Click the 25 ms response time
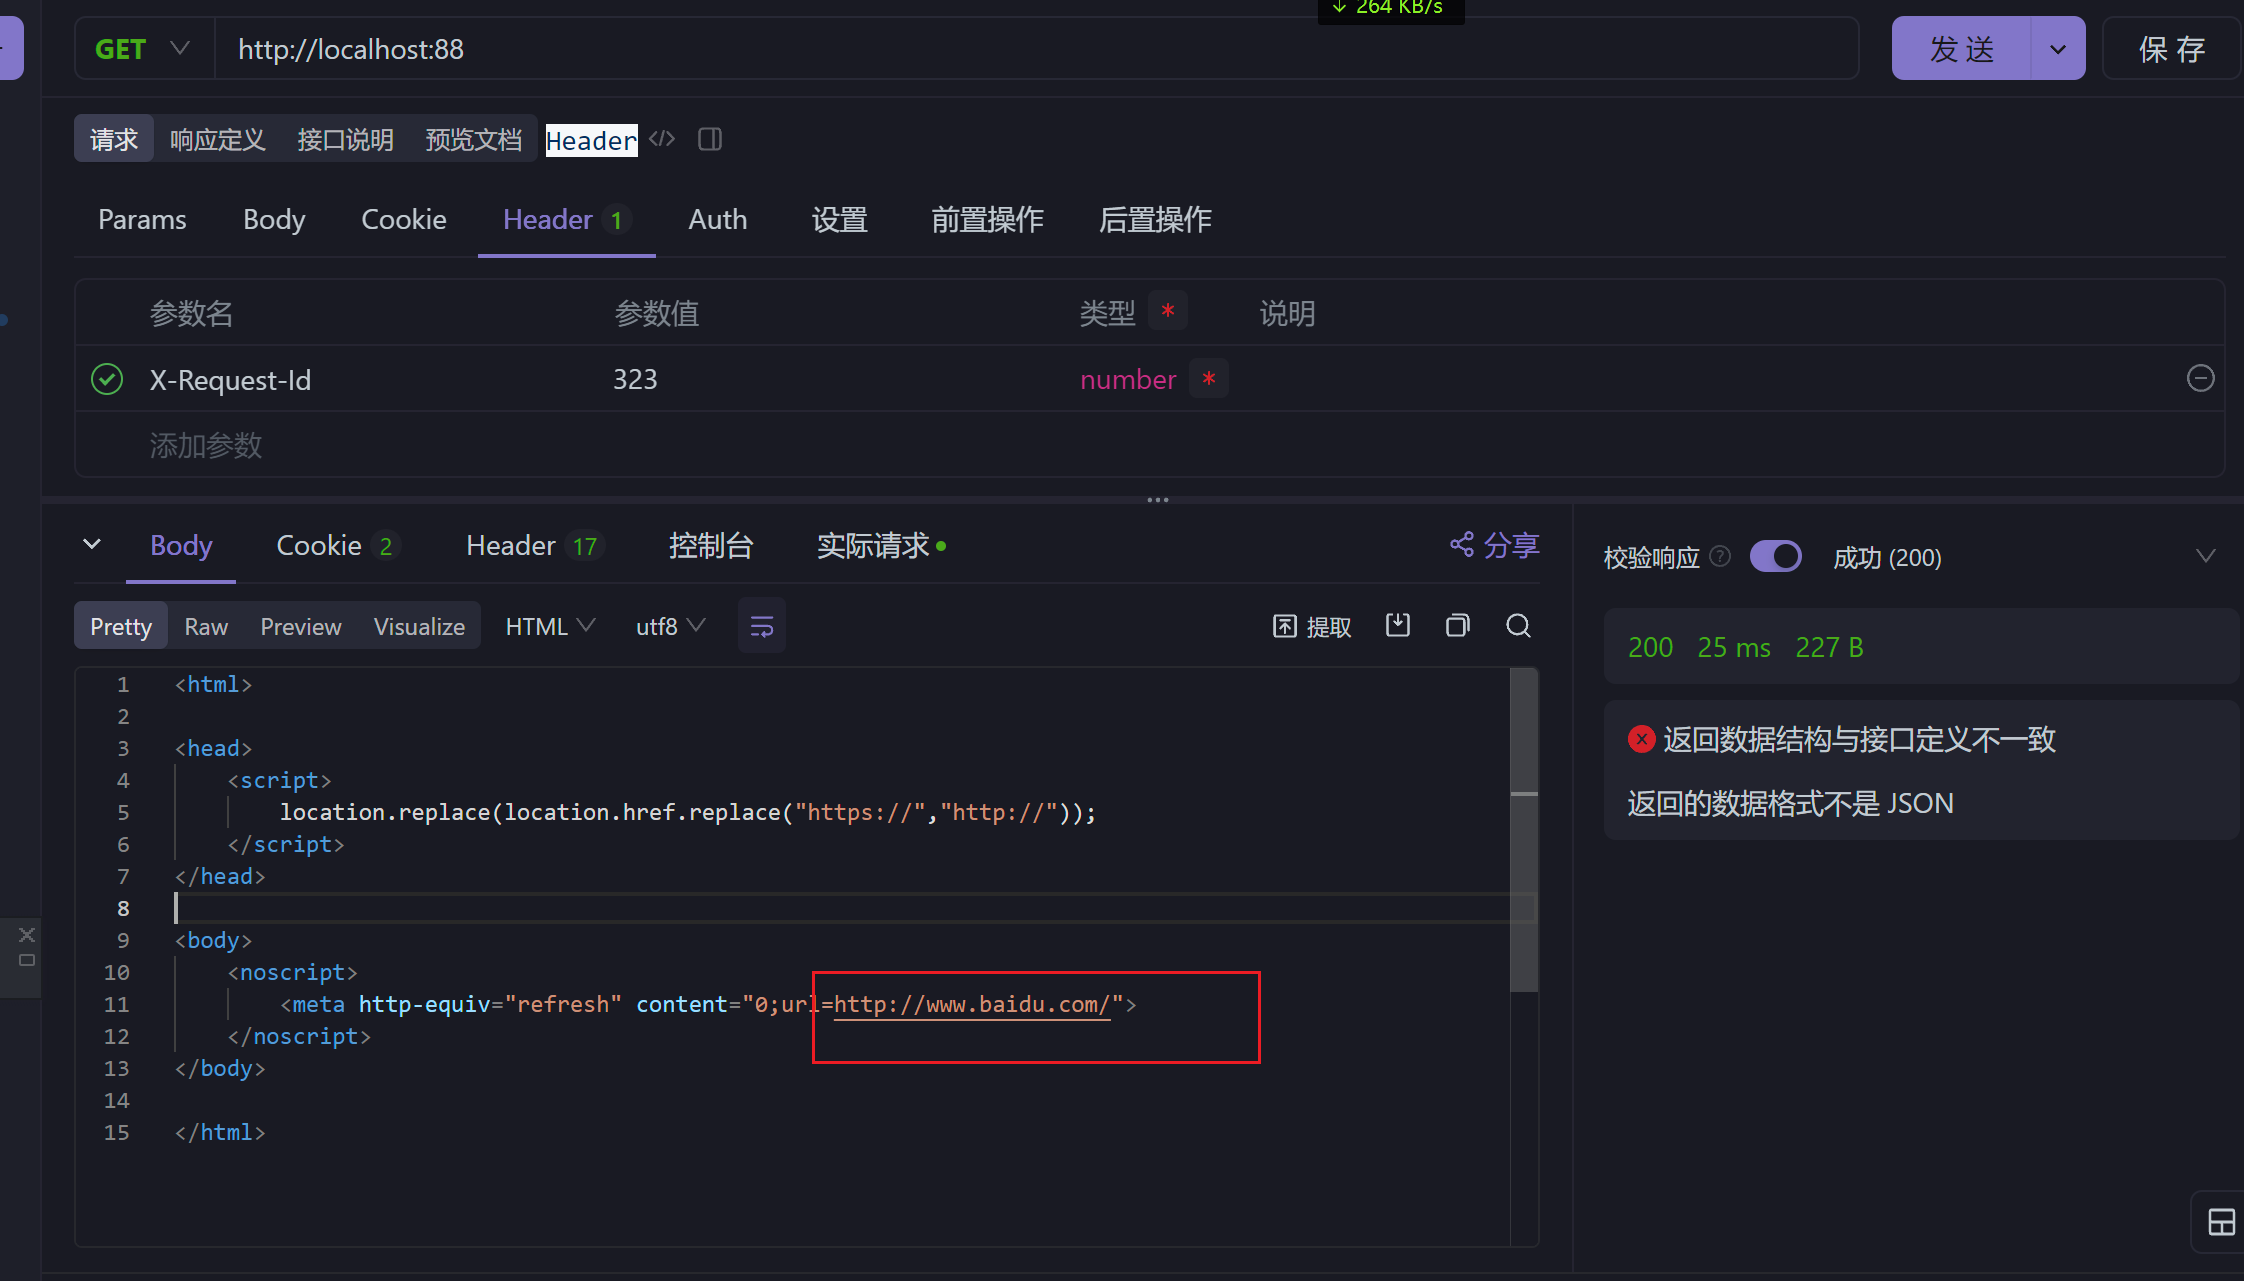The image size is (2244, 1281). [x=1734, y=647]
